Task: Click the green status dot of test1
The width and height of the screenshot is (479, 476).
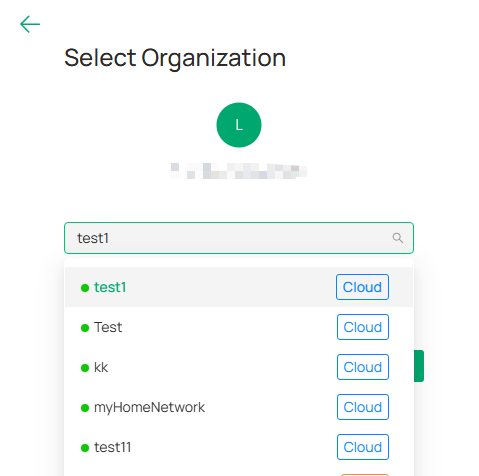Action: pos(85,288)
